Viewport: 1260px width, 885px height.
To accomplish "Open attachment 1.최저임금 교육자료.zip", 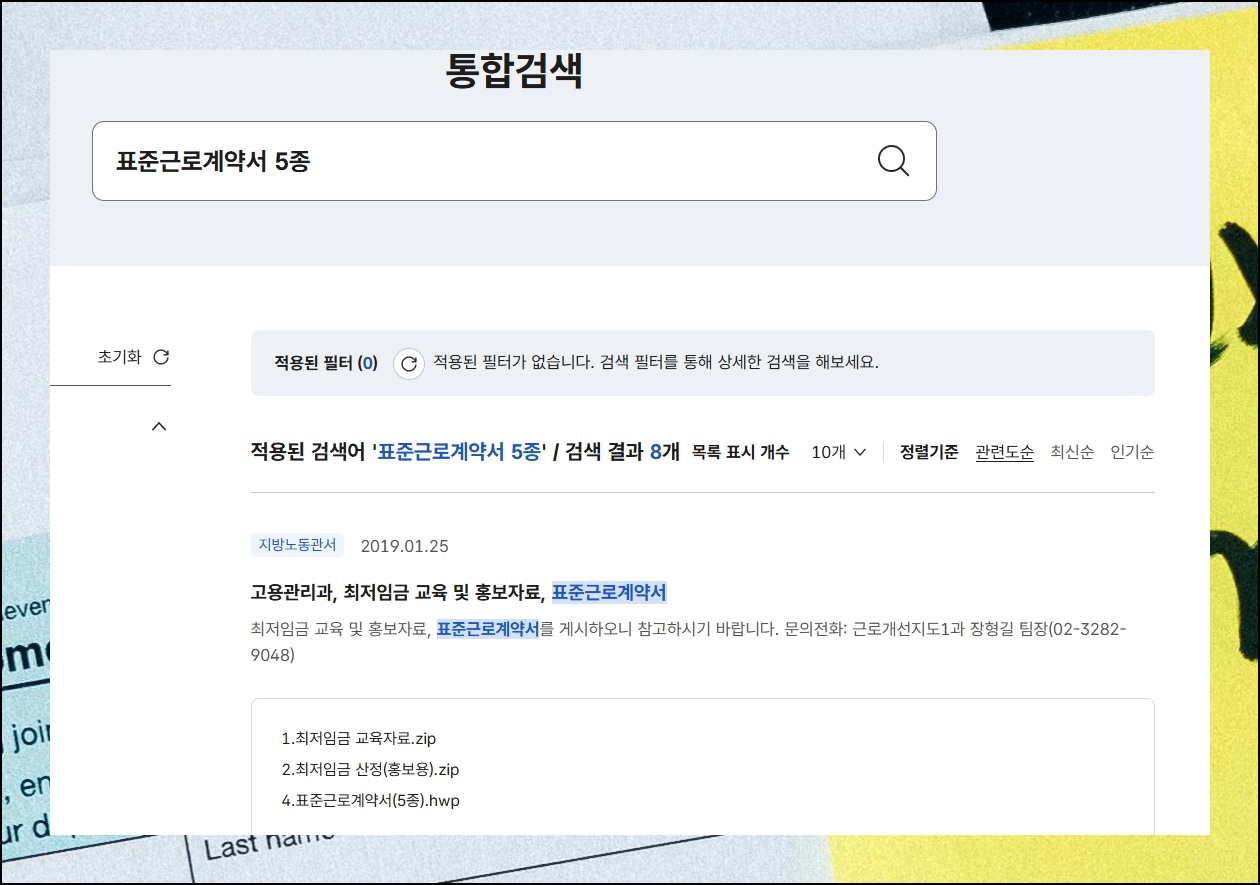I will pyautogui.click(x=359, y=739).
